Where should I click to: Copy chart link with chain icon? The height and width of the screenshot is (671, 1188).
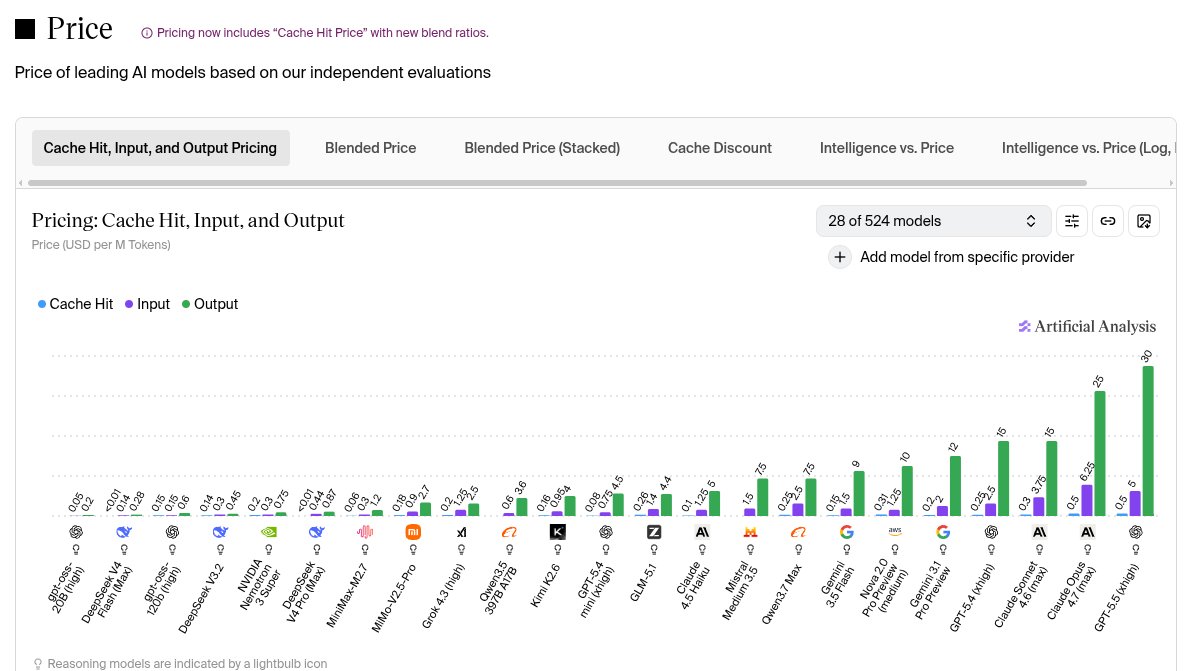click(1108, 221)
